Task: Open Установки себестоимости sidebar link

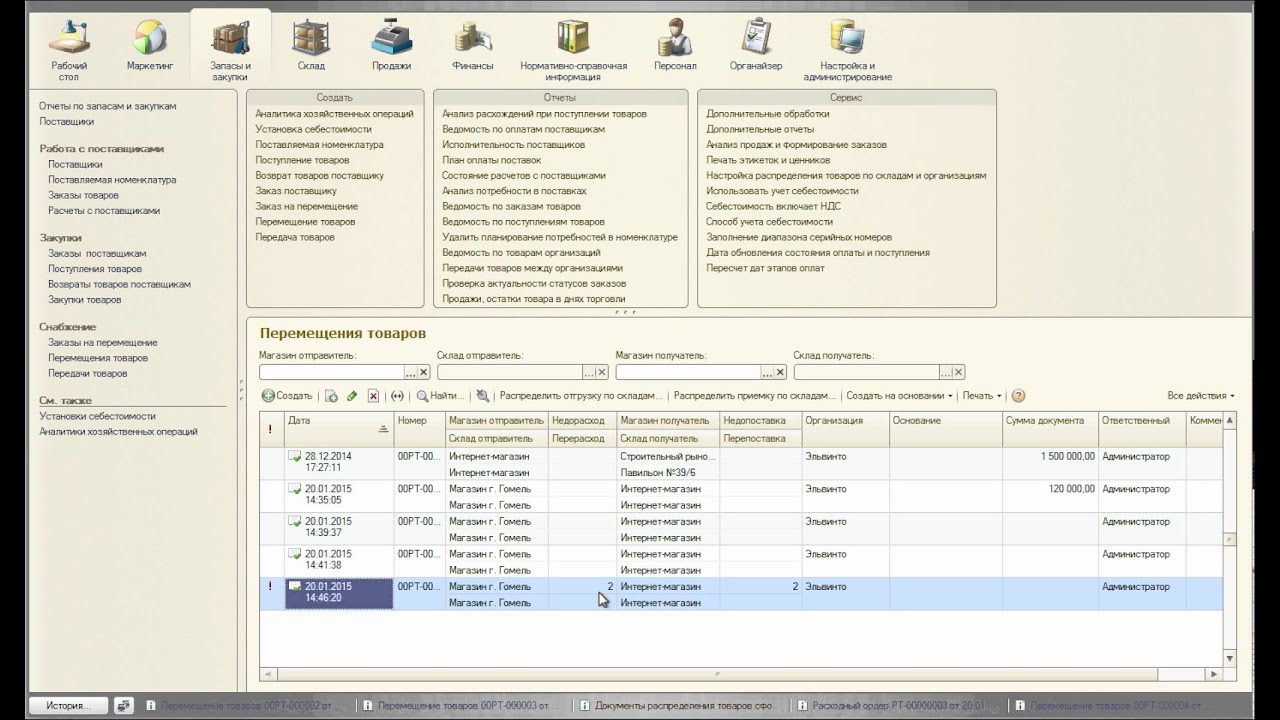Action: (x=97, y=416)
